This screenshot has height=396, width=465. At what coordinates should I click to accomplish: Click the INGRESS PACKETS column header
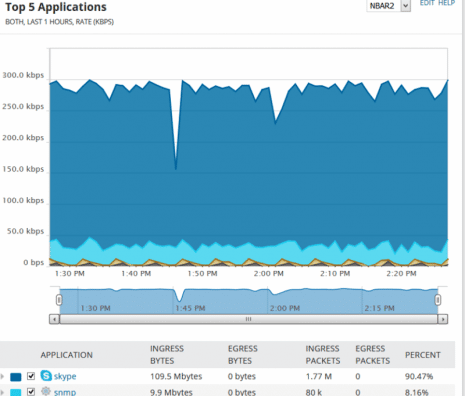(x=323, y=355)
